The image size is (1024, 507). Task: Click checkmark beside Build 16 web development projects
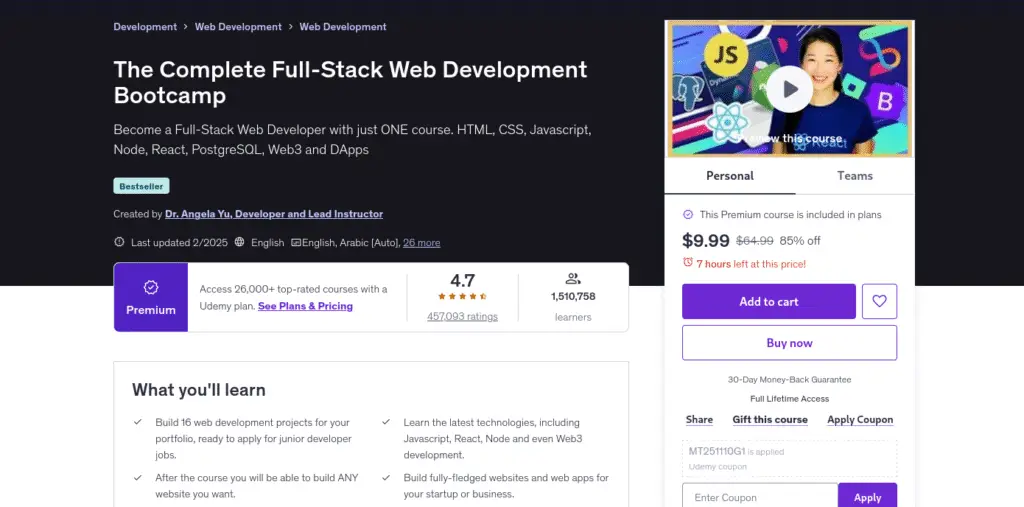tap(138, 422)
